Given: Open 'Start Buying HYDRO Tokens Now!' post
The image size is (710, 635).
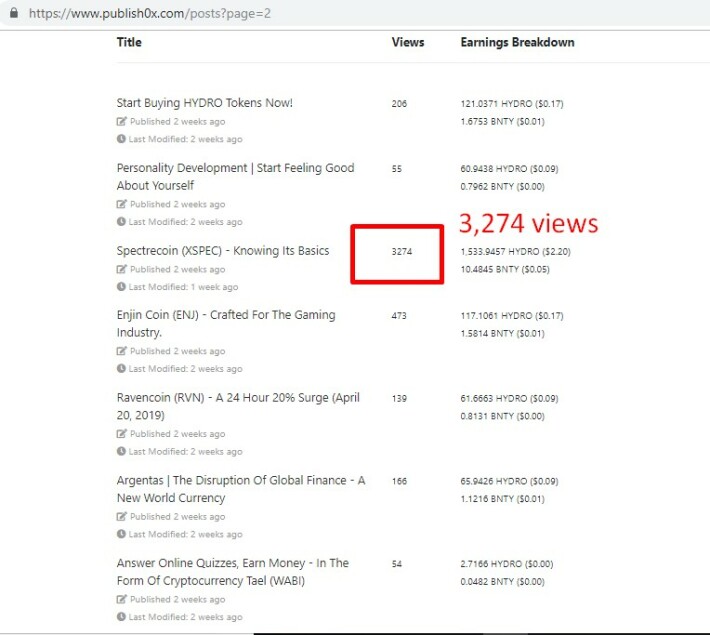Looking at the screenshot, I should point(205,103).
